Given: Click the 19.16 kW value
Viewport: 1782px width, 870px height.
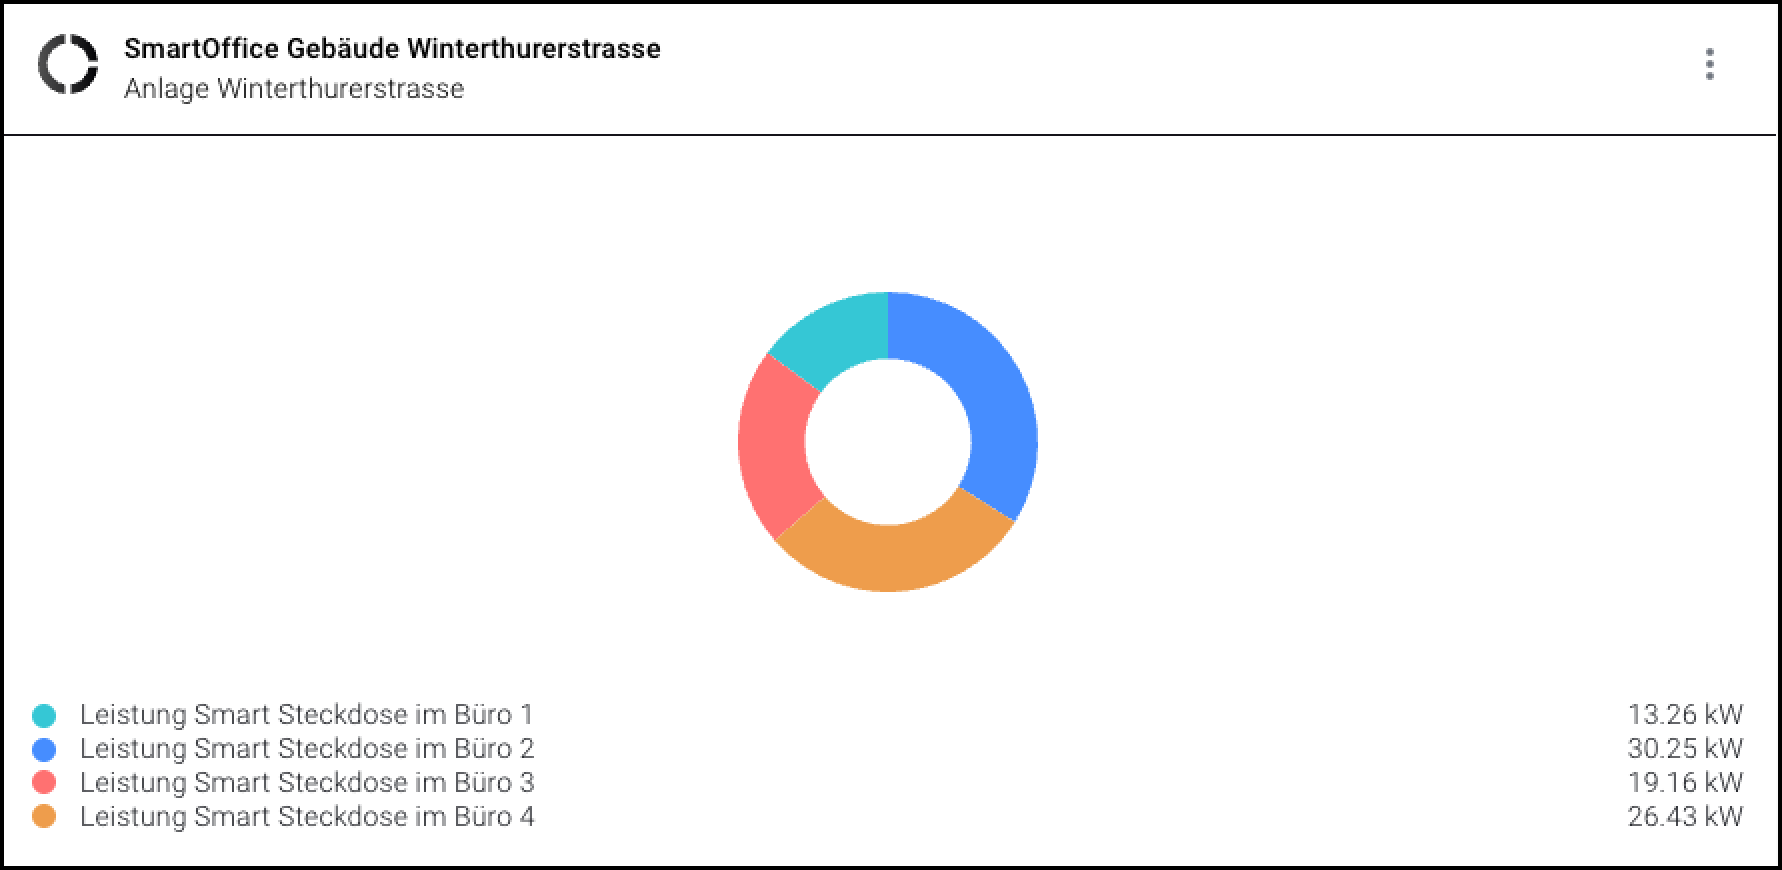Looking at the screenshot, I should [x=1684, y=783].
